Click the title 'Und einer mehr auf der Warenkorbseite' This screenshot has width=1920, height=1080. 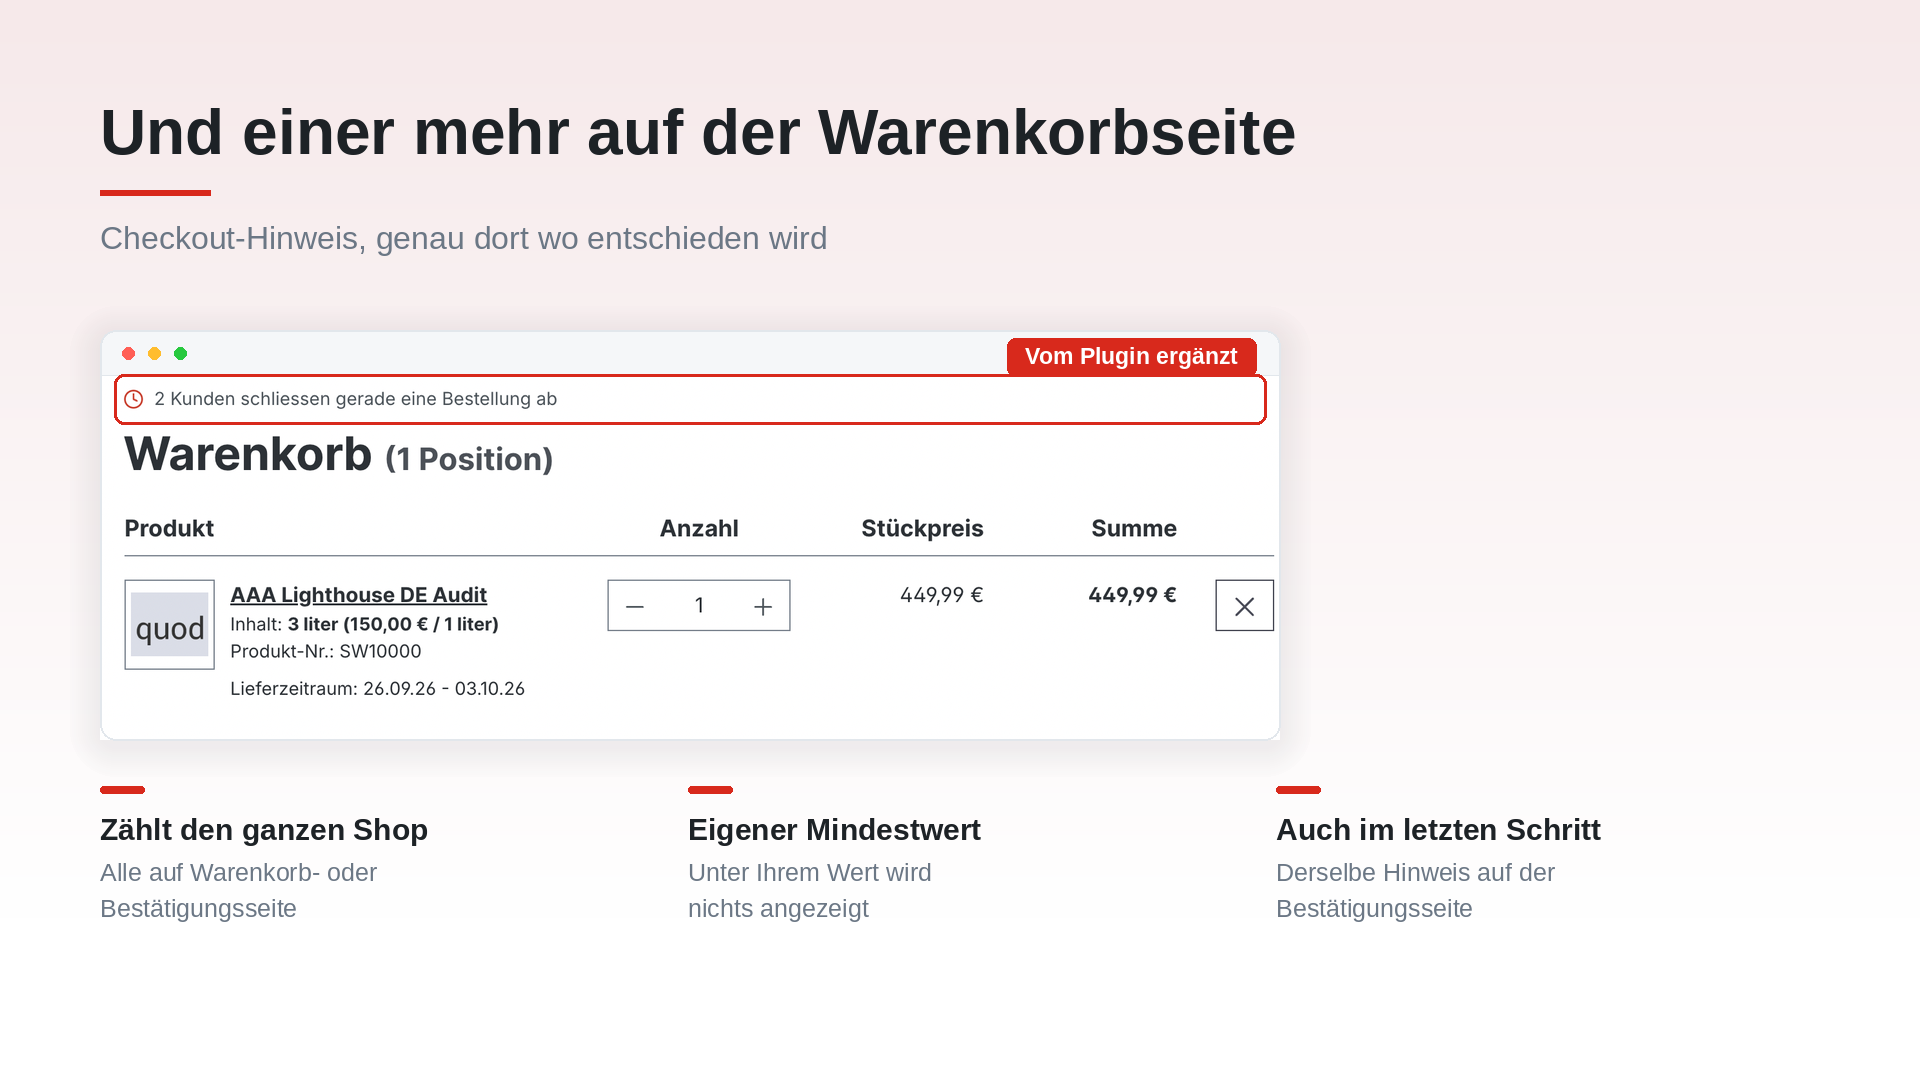(698, 132)
